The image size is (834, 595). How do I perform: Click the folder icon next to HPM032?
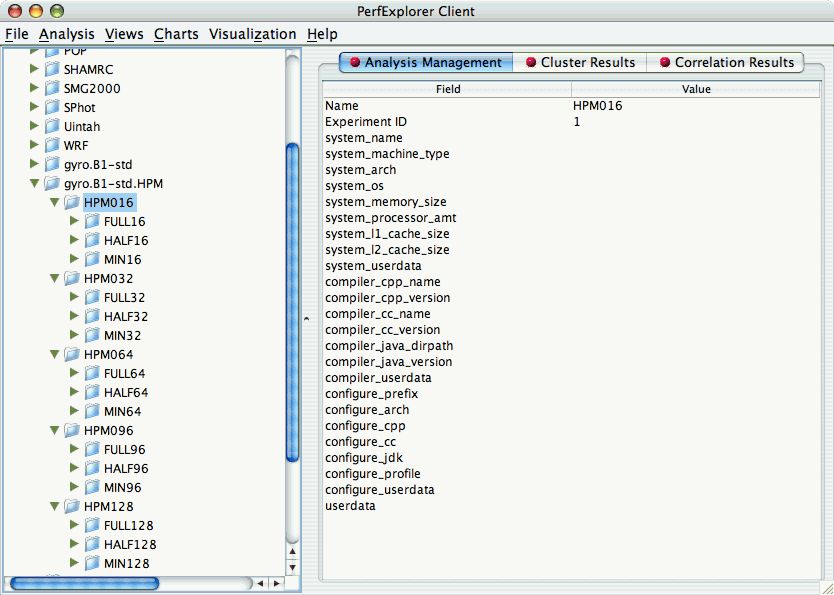[x=72, y=279]
